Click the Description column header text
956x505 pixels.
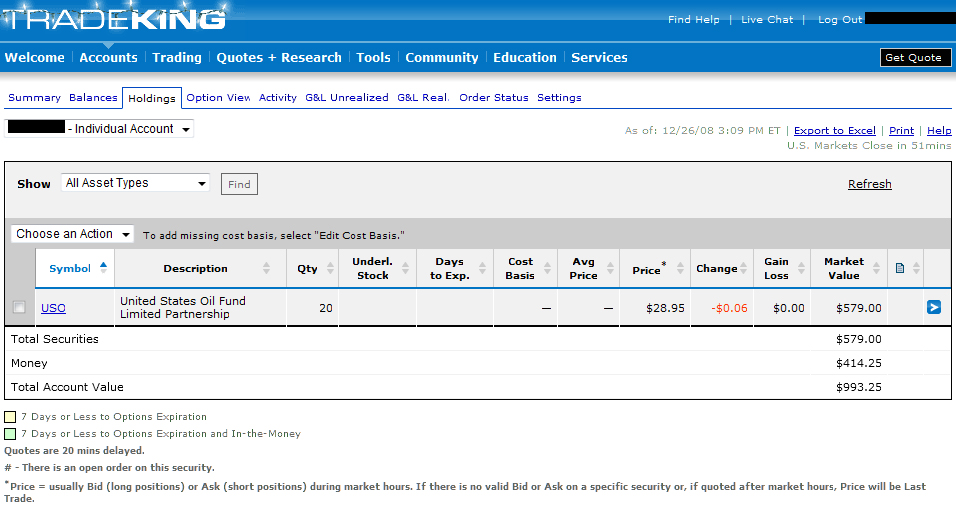pyautogui.click(x=195, y=268)
